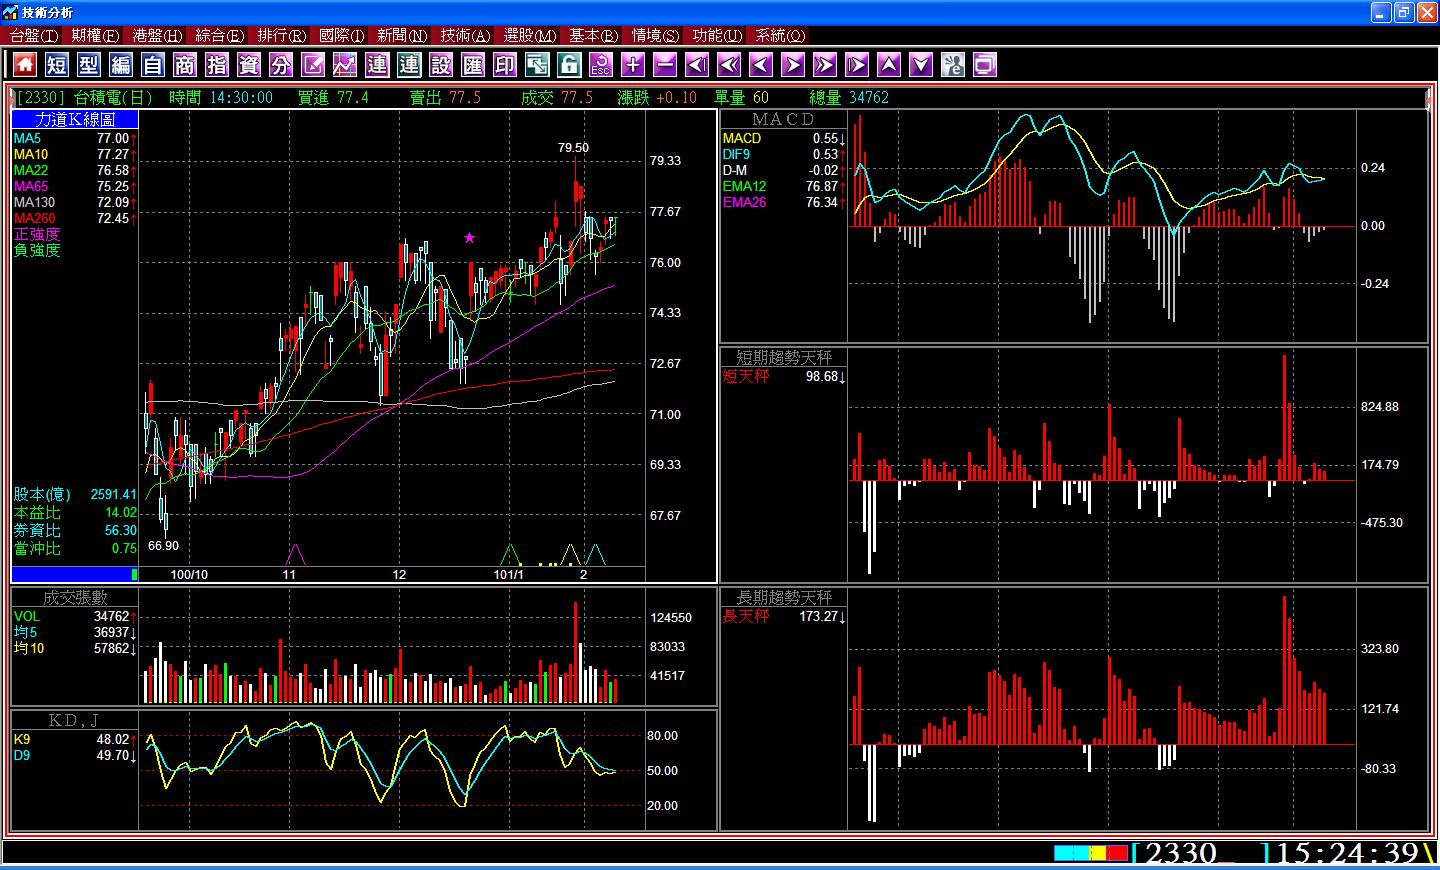Click the 設 settings toolbar icon
Image resolution: width=1440 pixels, height=870 pixels.
point(441,65)
